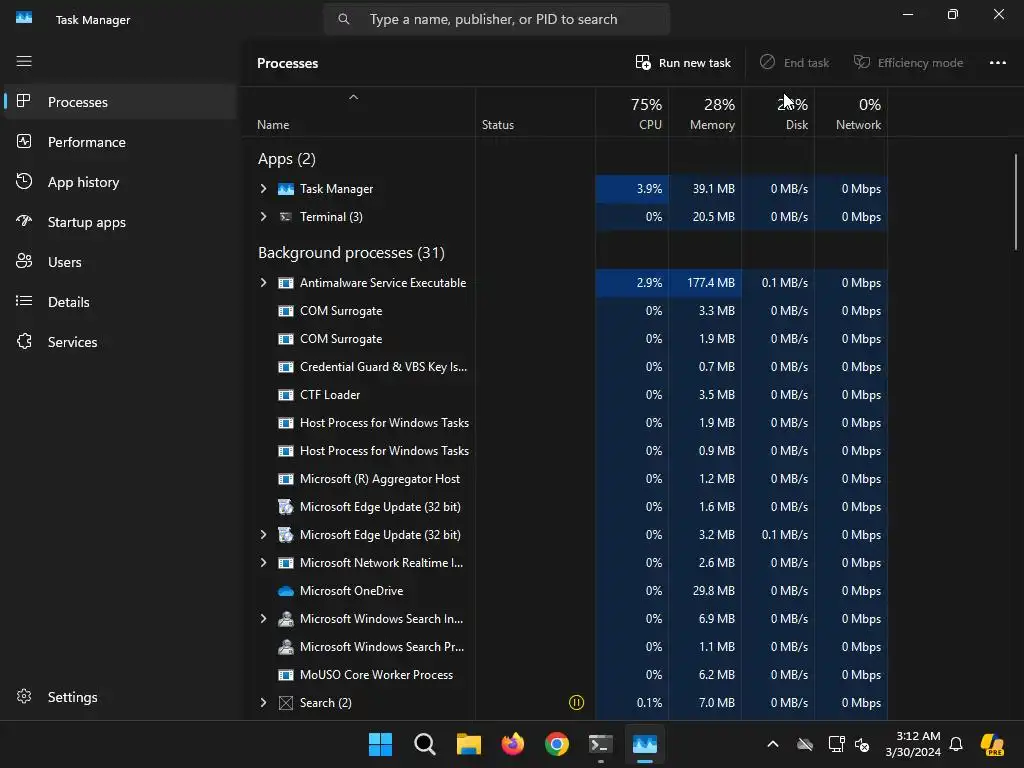This screenshot has width=1024, height=768.
Task: Click the Microsoft Windows Search Pr... icon
Action: [286, 647]
